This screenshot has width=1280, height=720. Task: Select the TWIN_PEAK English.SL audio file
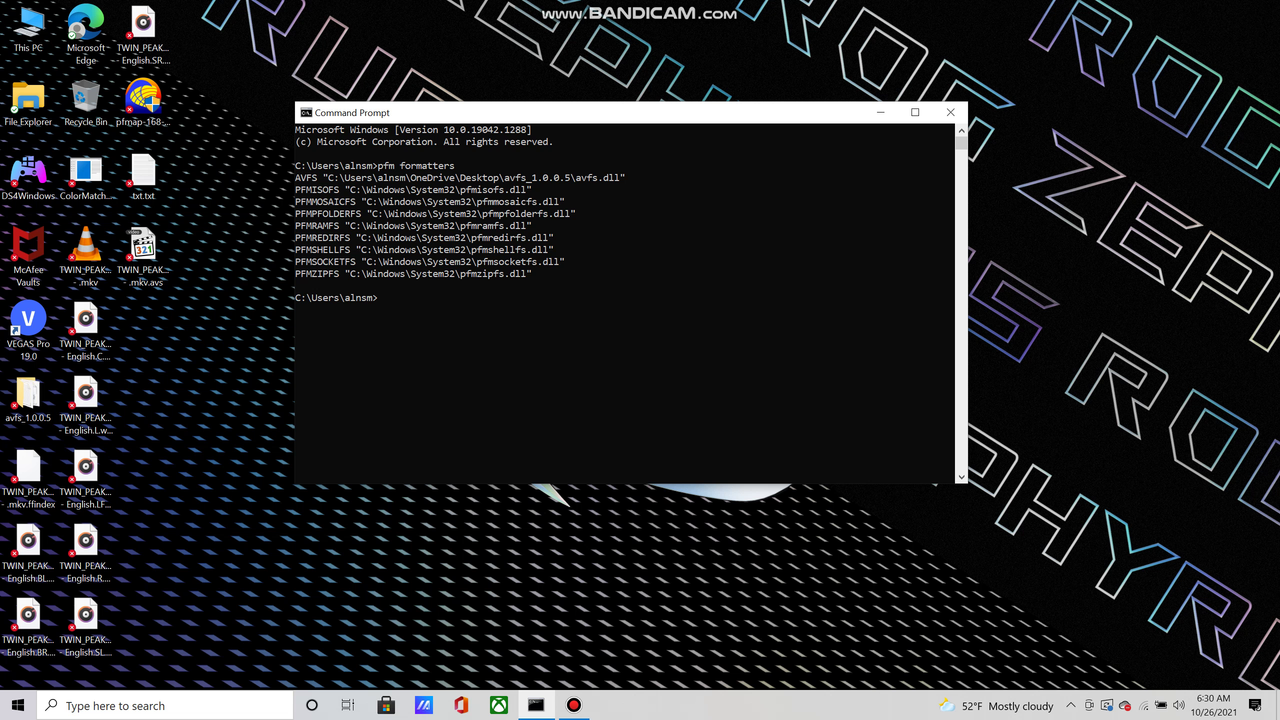click(86, 627)
